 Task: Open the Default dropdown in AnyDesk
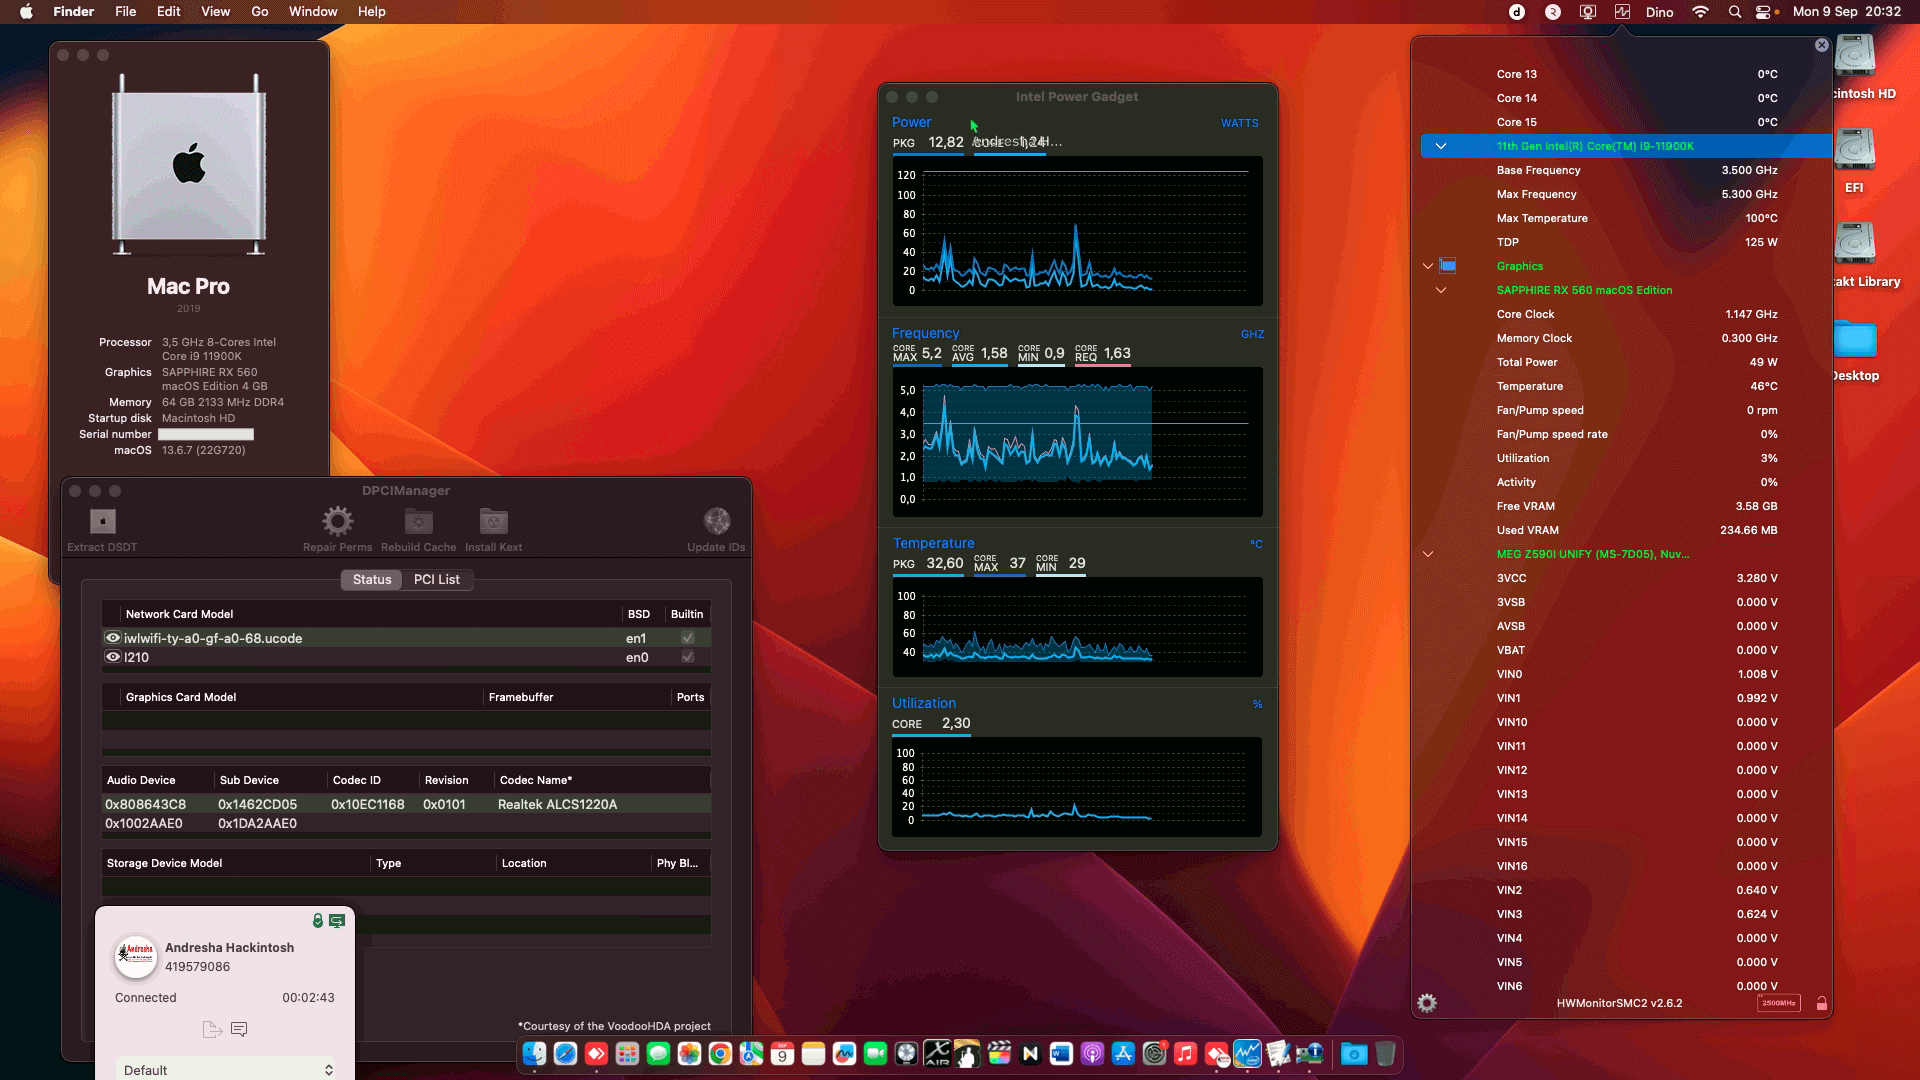pyautogui.click(x=226, y=1069)
